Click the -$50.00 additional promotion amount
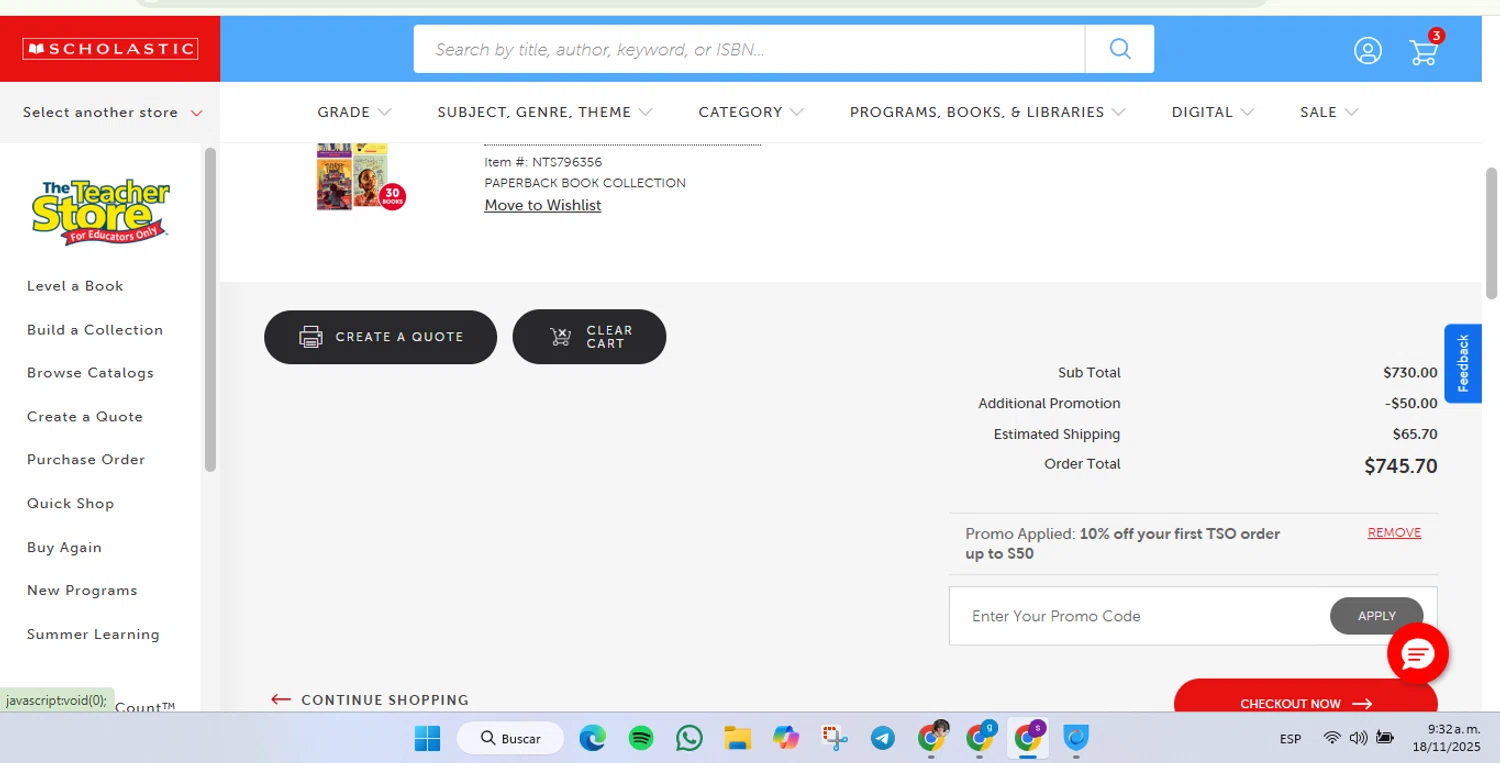This screenshot has height=763, width=1500. 1411,404
